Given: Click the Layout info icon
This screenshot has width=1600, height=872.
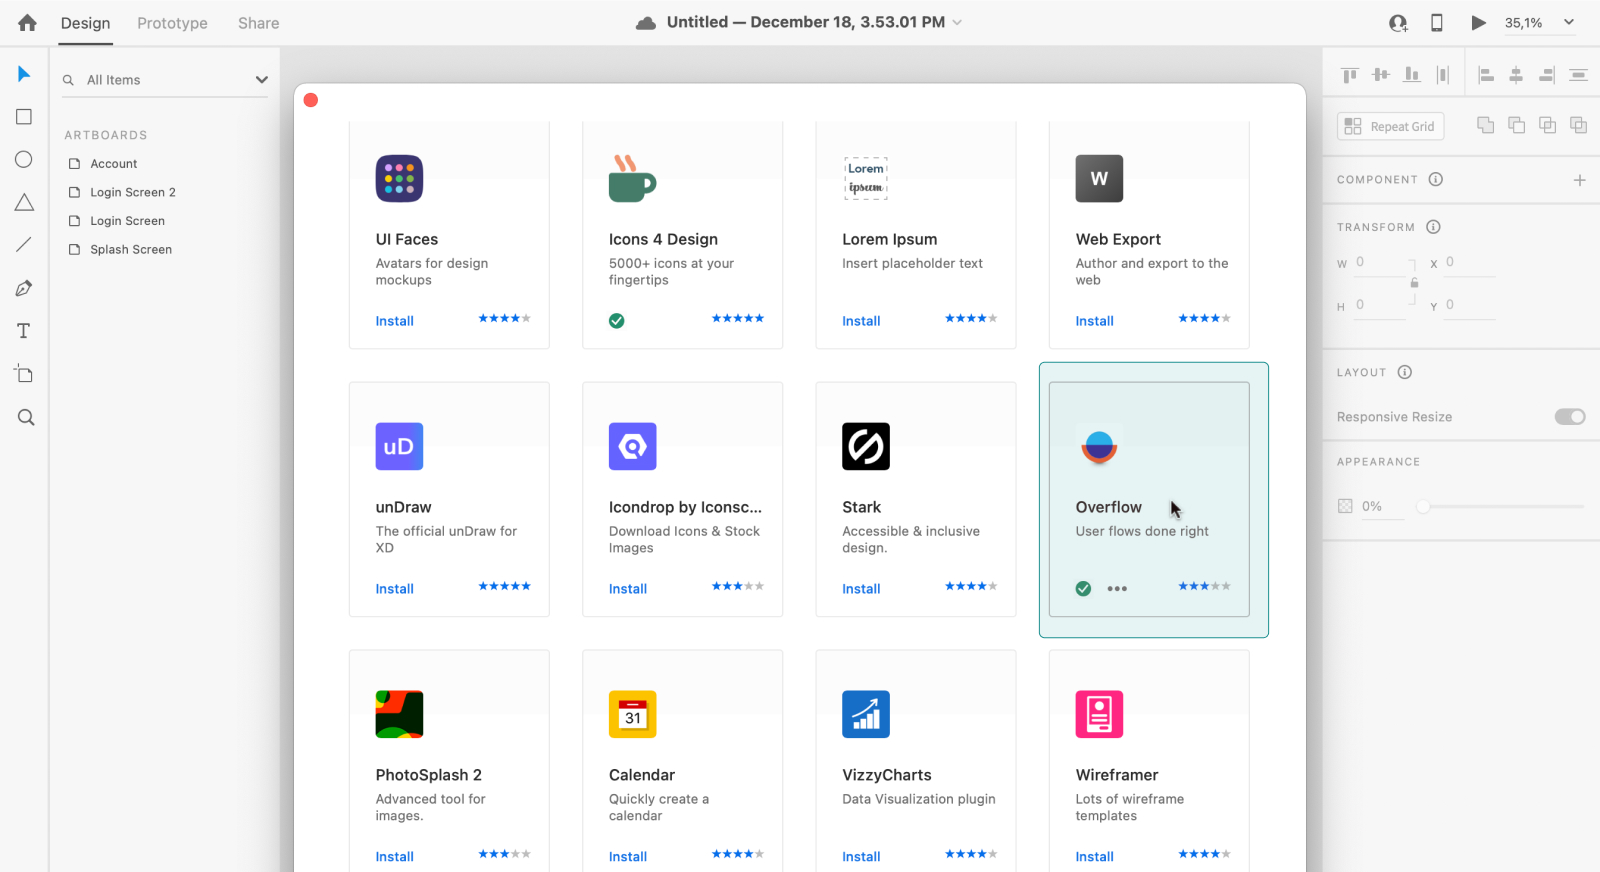Looking at the screenshot, I should [x=1405, y=373].
